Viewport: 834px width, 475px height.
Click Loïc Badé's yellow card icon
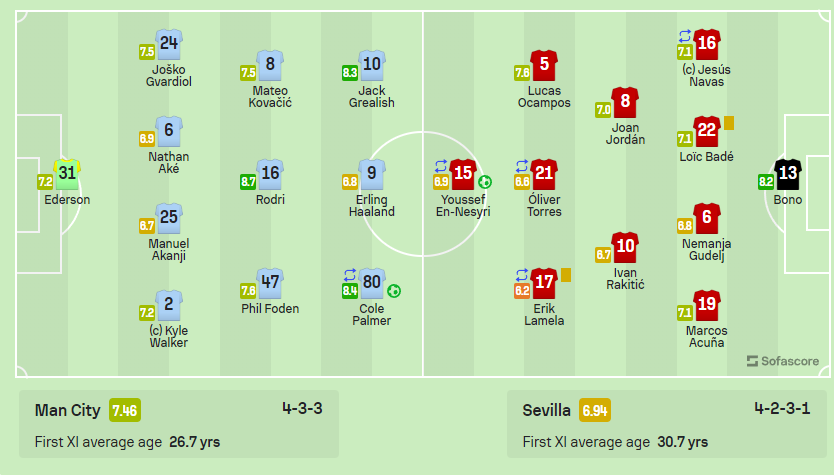tap(729, 123)
